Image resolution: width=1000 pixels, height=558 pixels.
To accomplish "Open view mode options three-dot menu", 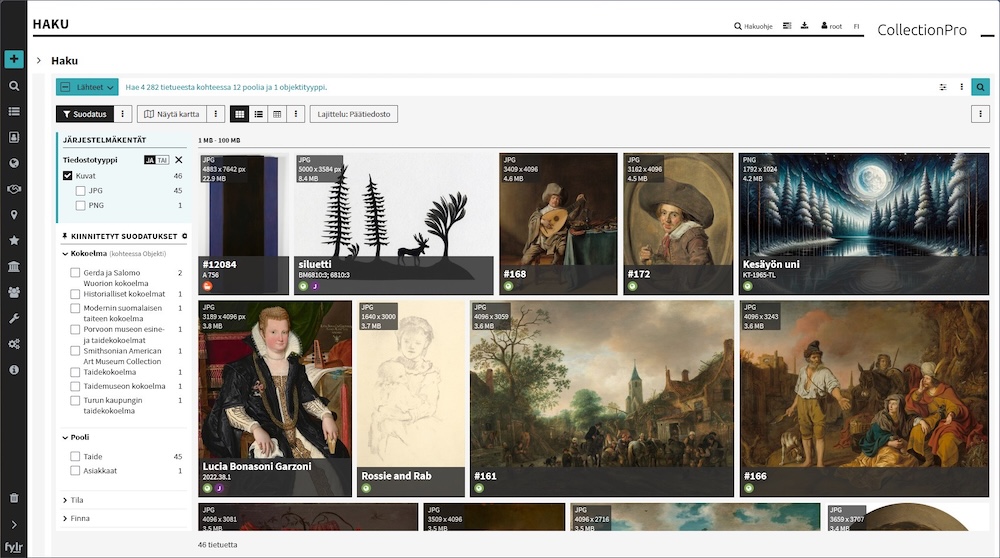I will pos(295,114).
